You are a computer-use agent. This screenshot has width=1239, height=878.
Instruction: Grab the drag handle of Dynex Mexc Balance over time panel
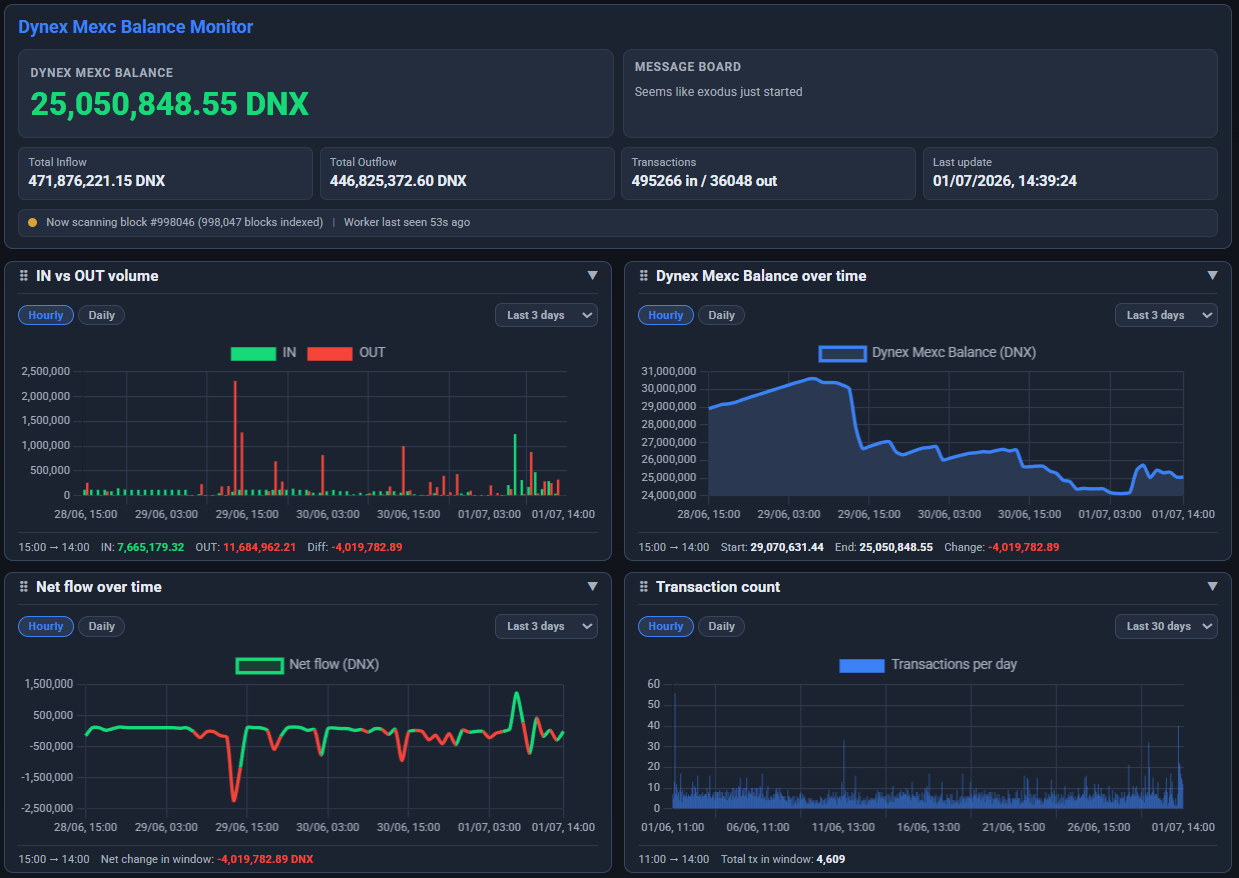tap(644, 276)
